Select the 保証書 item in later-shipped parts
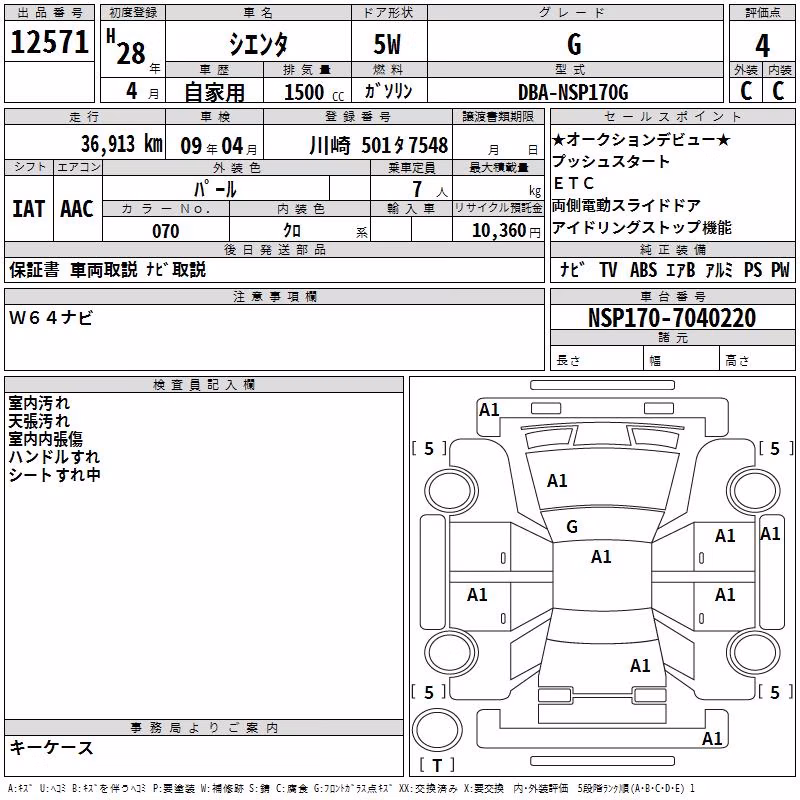This screenshot has height=800, width=800. [34, 269]
